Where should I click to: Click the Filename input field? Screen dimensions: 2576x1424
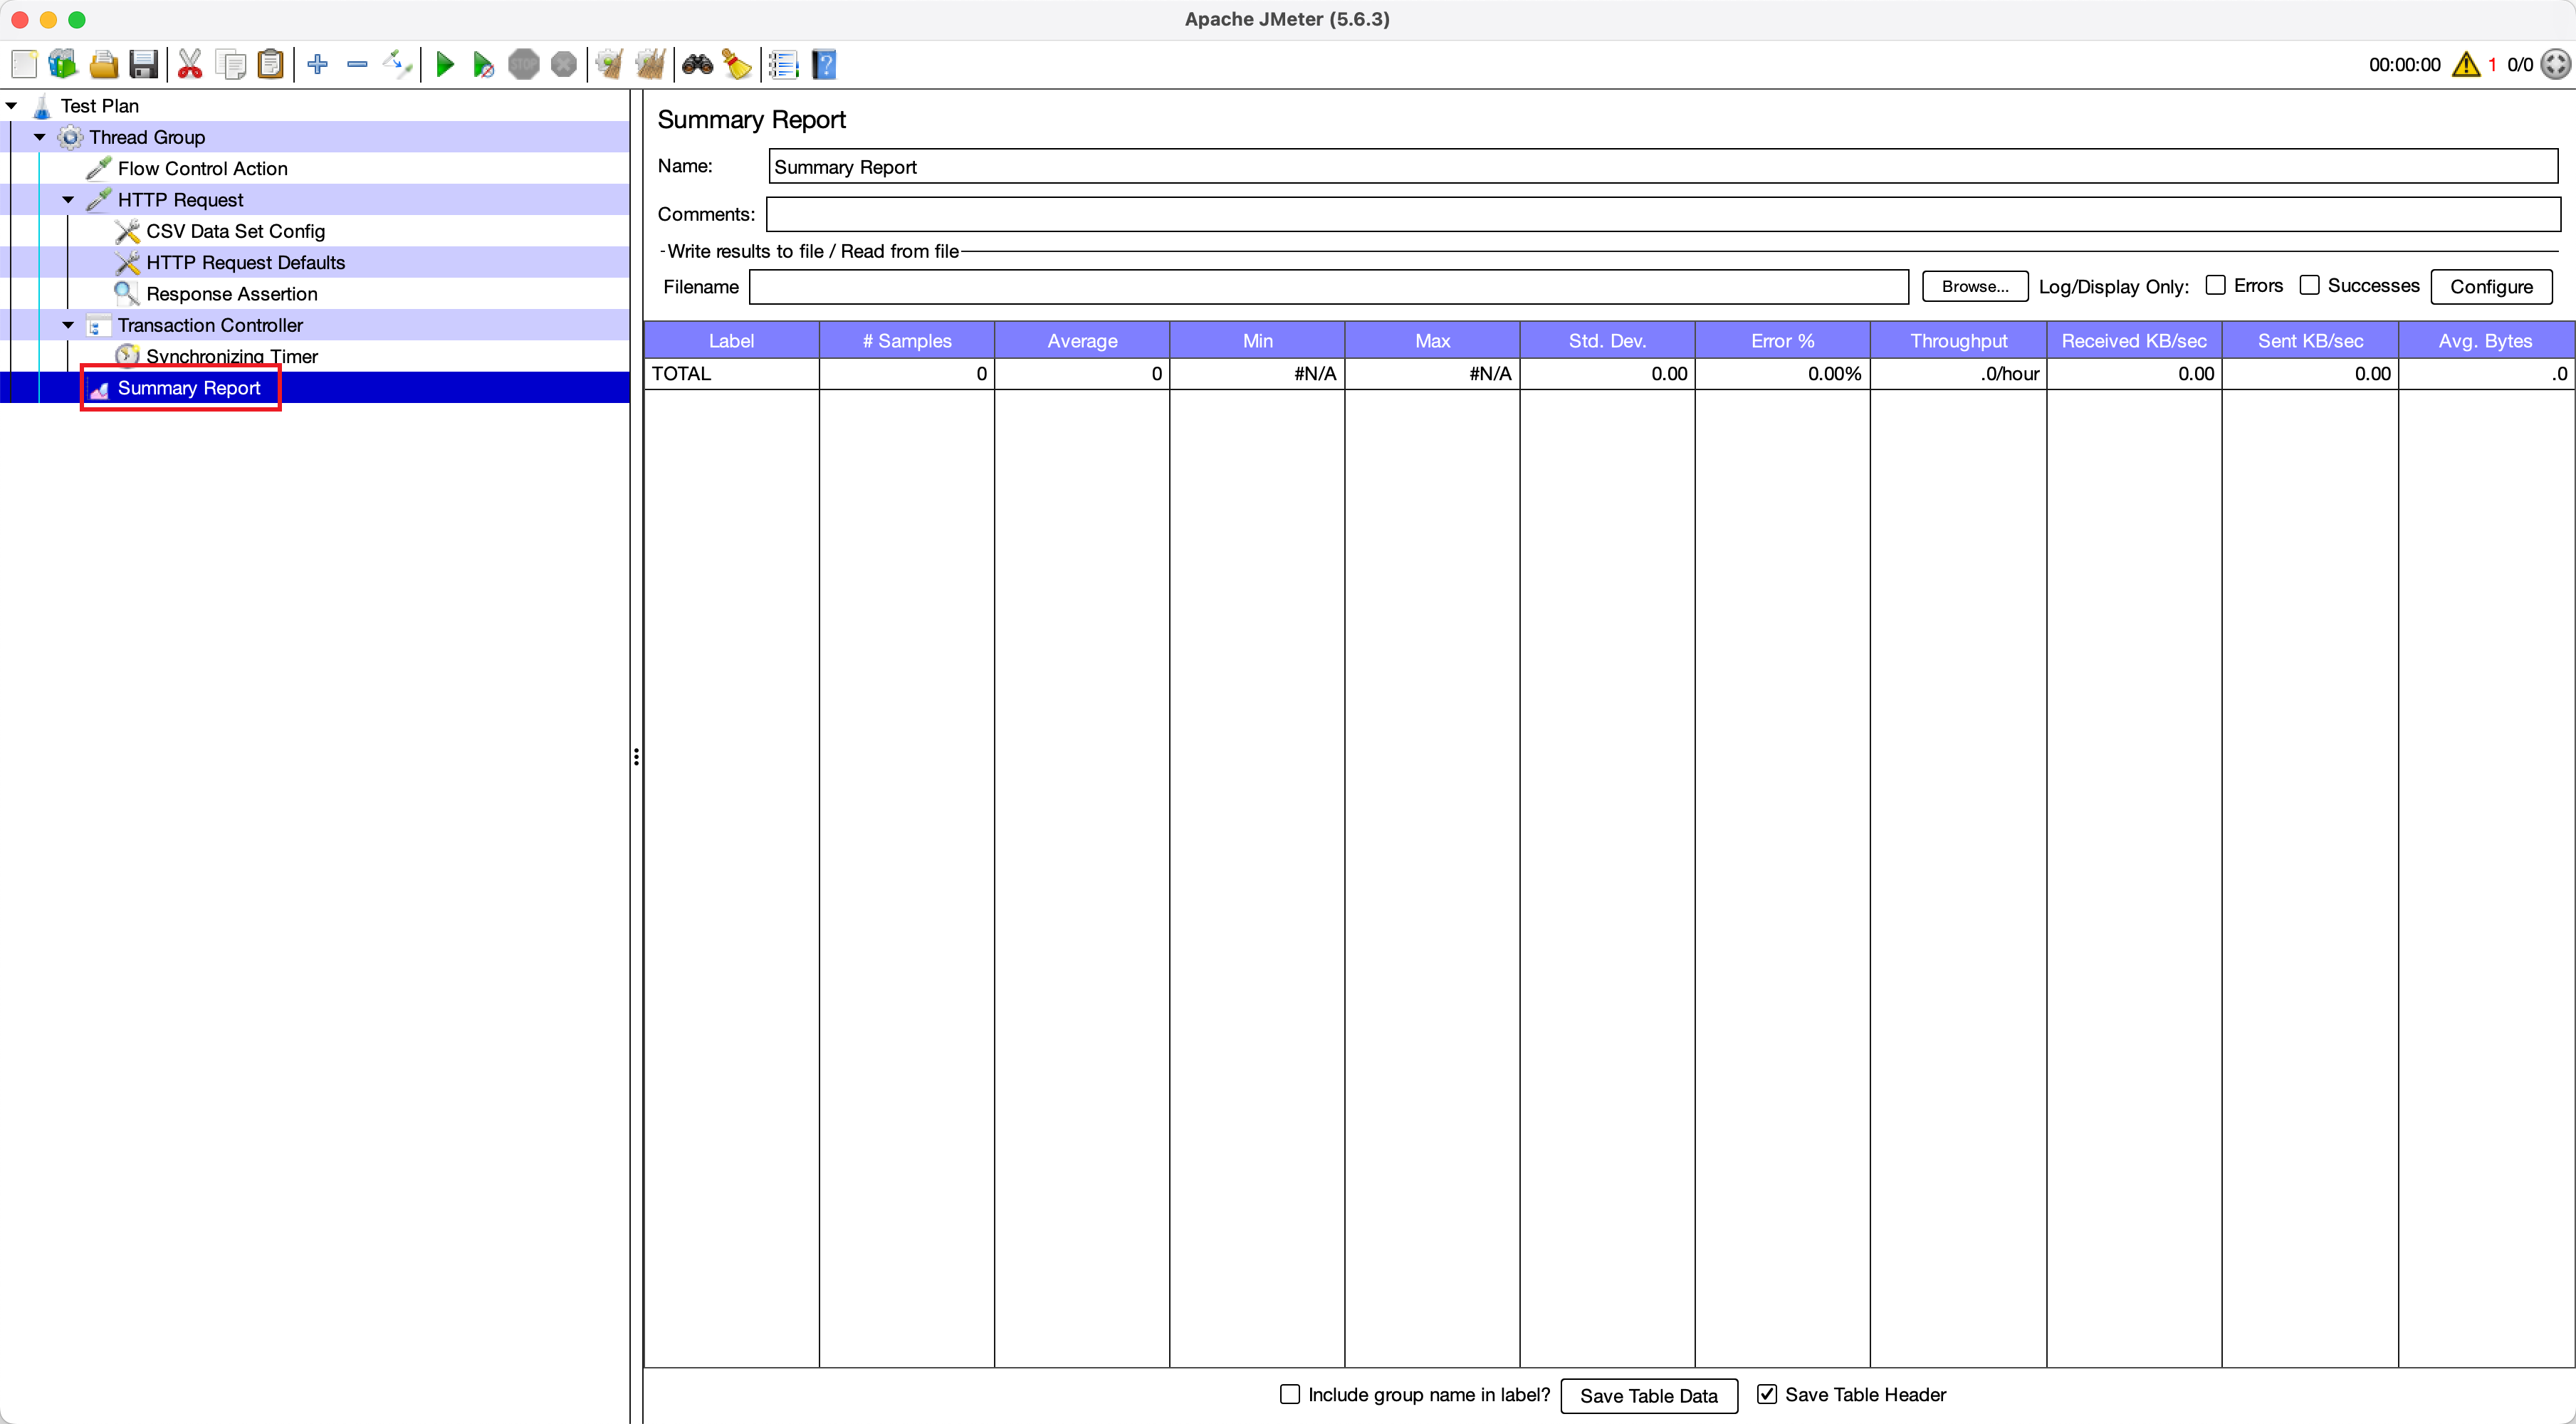[x=1329, y=287]
